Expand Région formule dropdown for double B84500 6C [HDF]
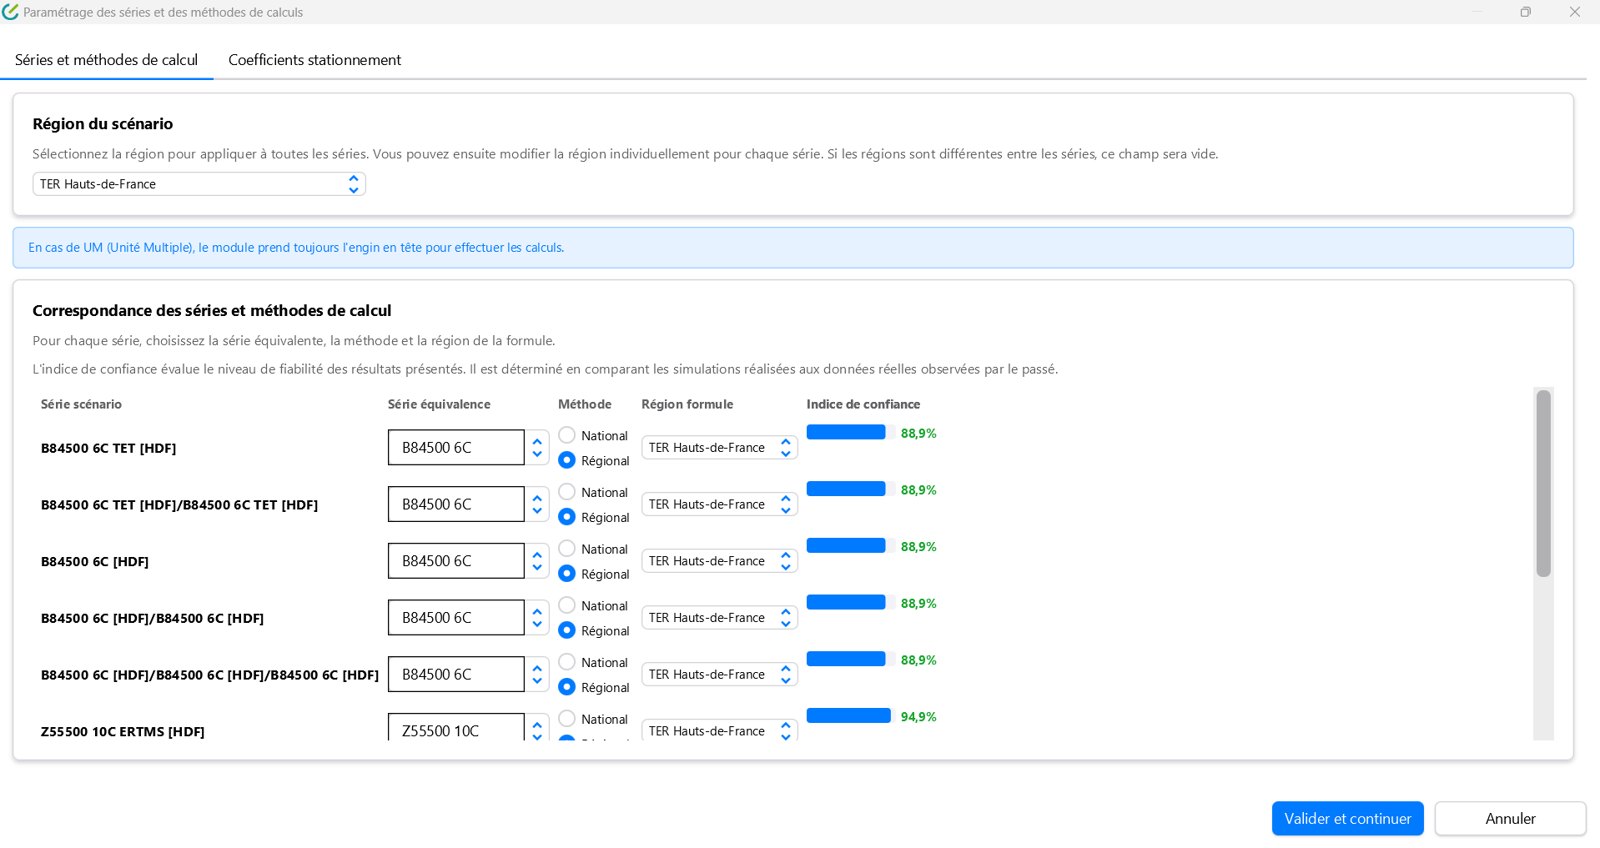Screen dimensions: 1600x848 coord(719,618)
